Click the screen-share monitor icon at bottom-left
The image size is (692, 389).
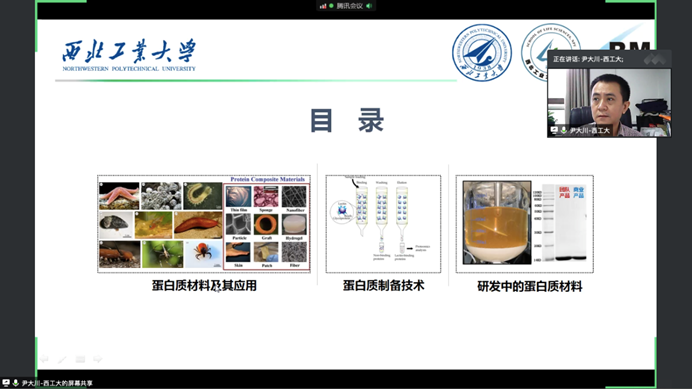pyautogui.click(x=6, y=383)
